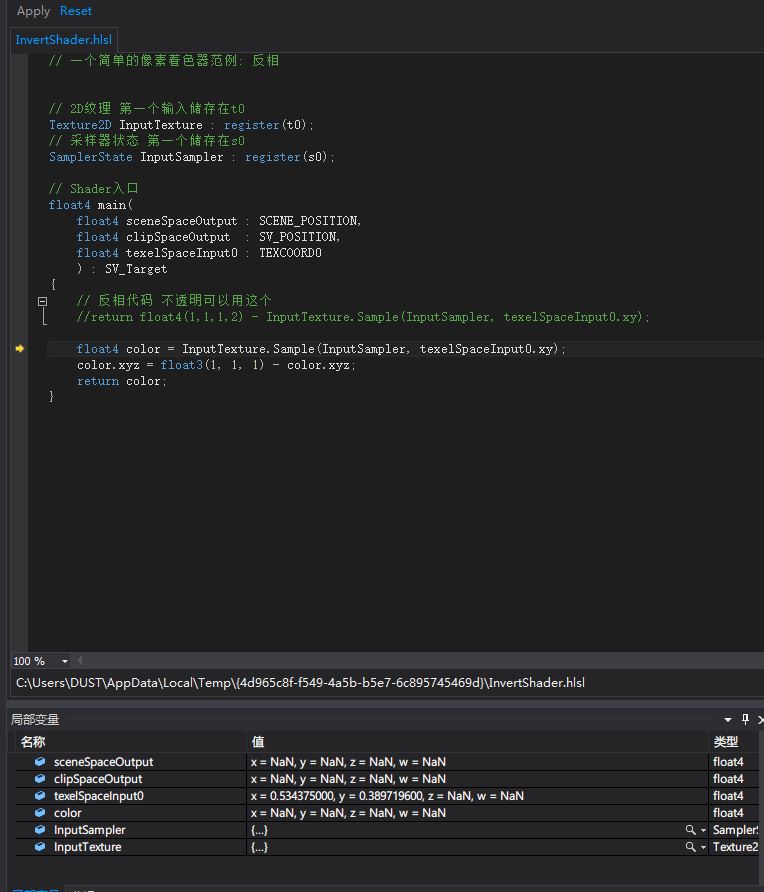Click the 'float4 texelSpaceInput0 : TEXCOORD0' line
This screenshot has width=764, height=892.
pyautogui.click(x=199, y=253)
